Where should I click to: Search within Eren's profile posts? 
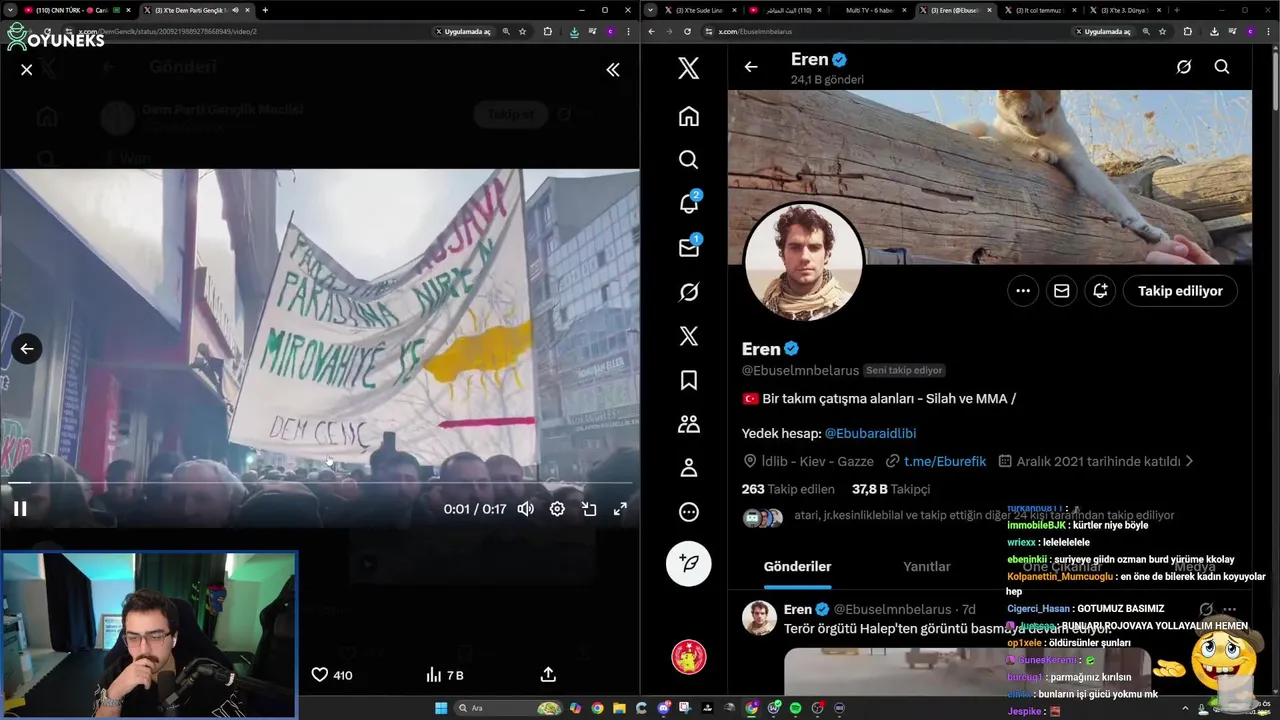[1222, 67]
